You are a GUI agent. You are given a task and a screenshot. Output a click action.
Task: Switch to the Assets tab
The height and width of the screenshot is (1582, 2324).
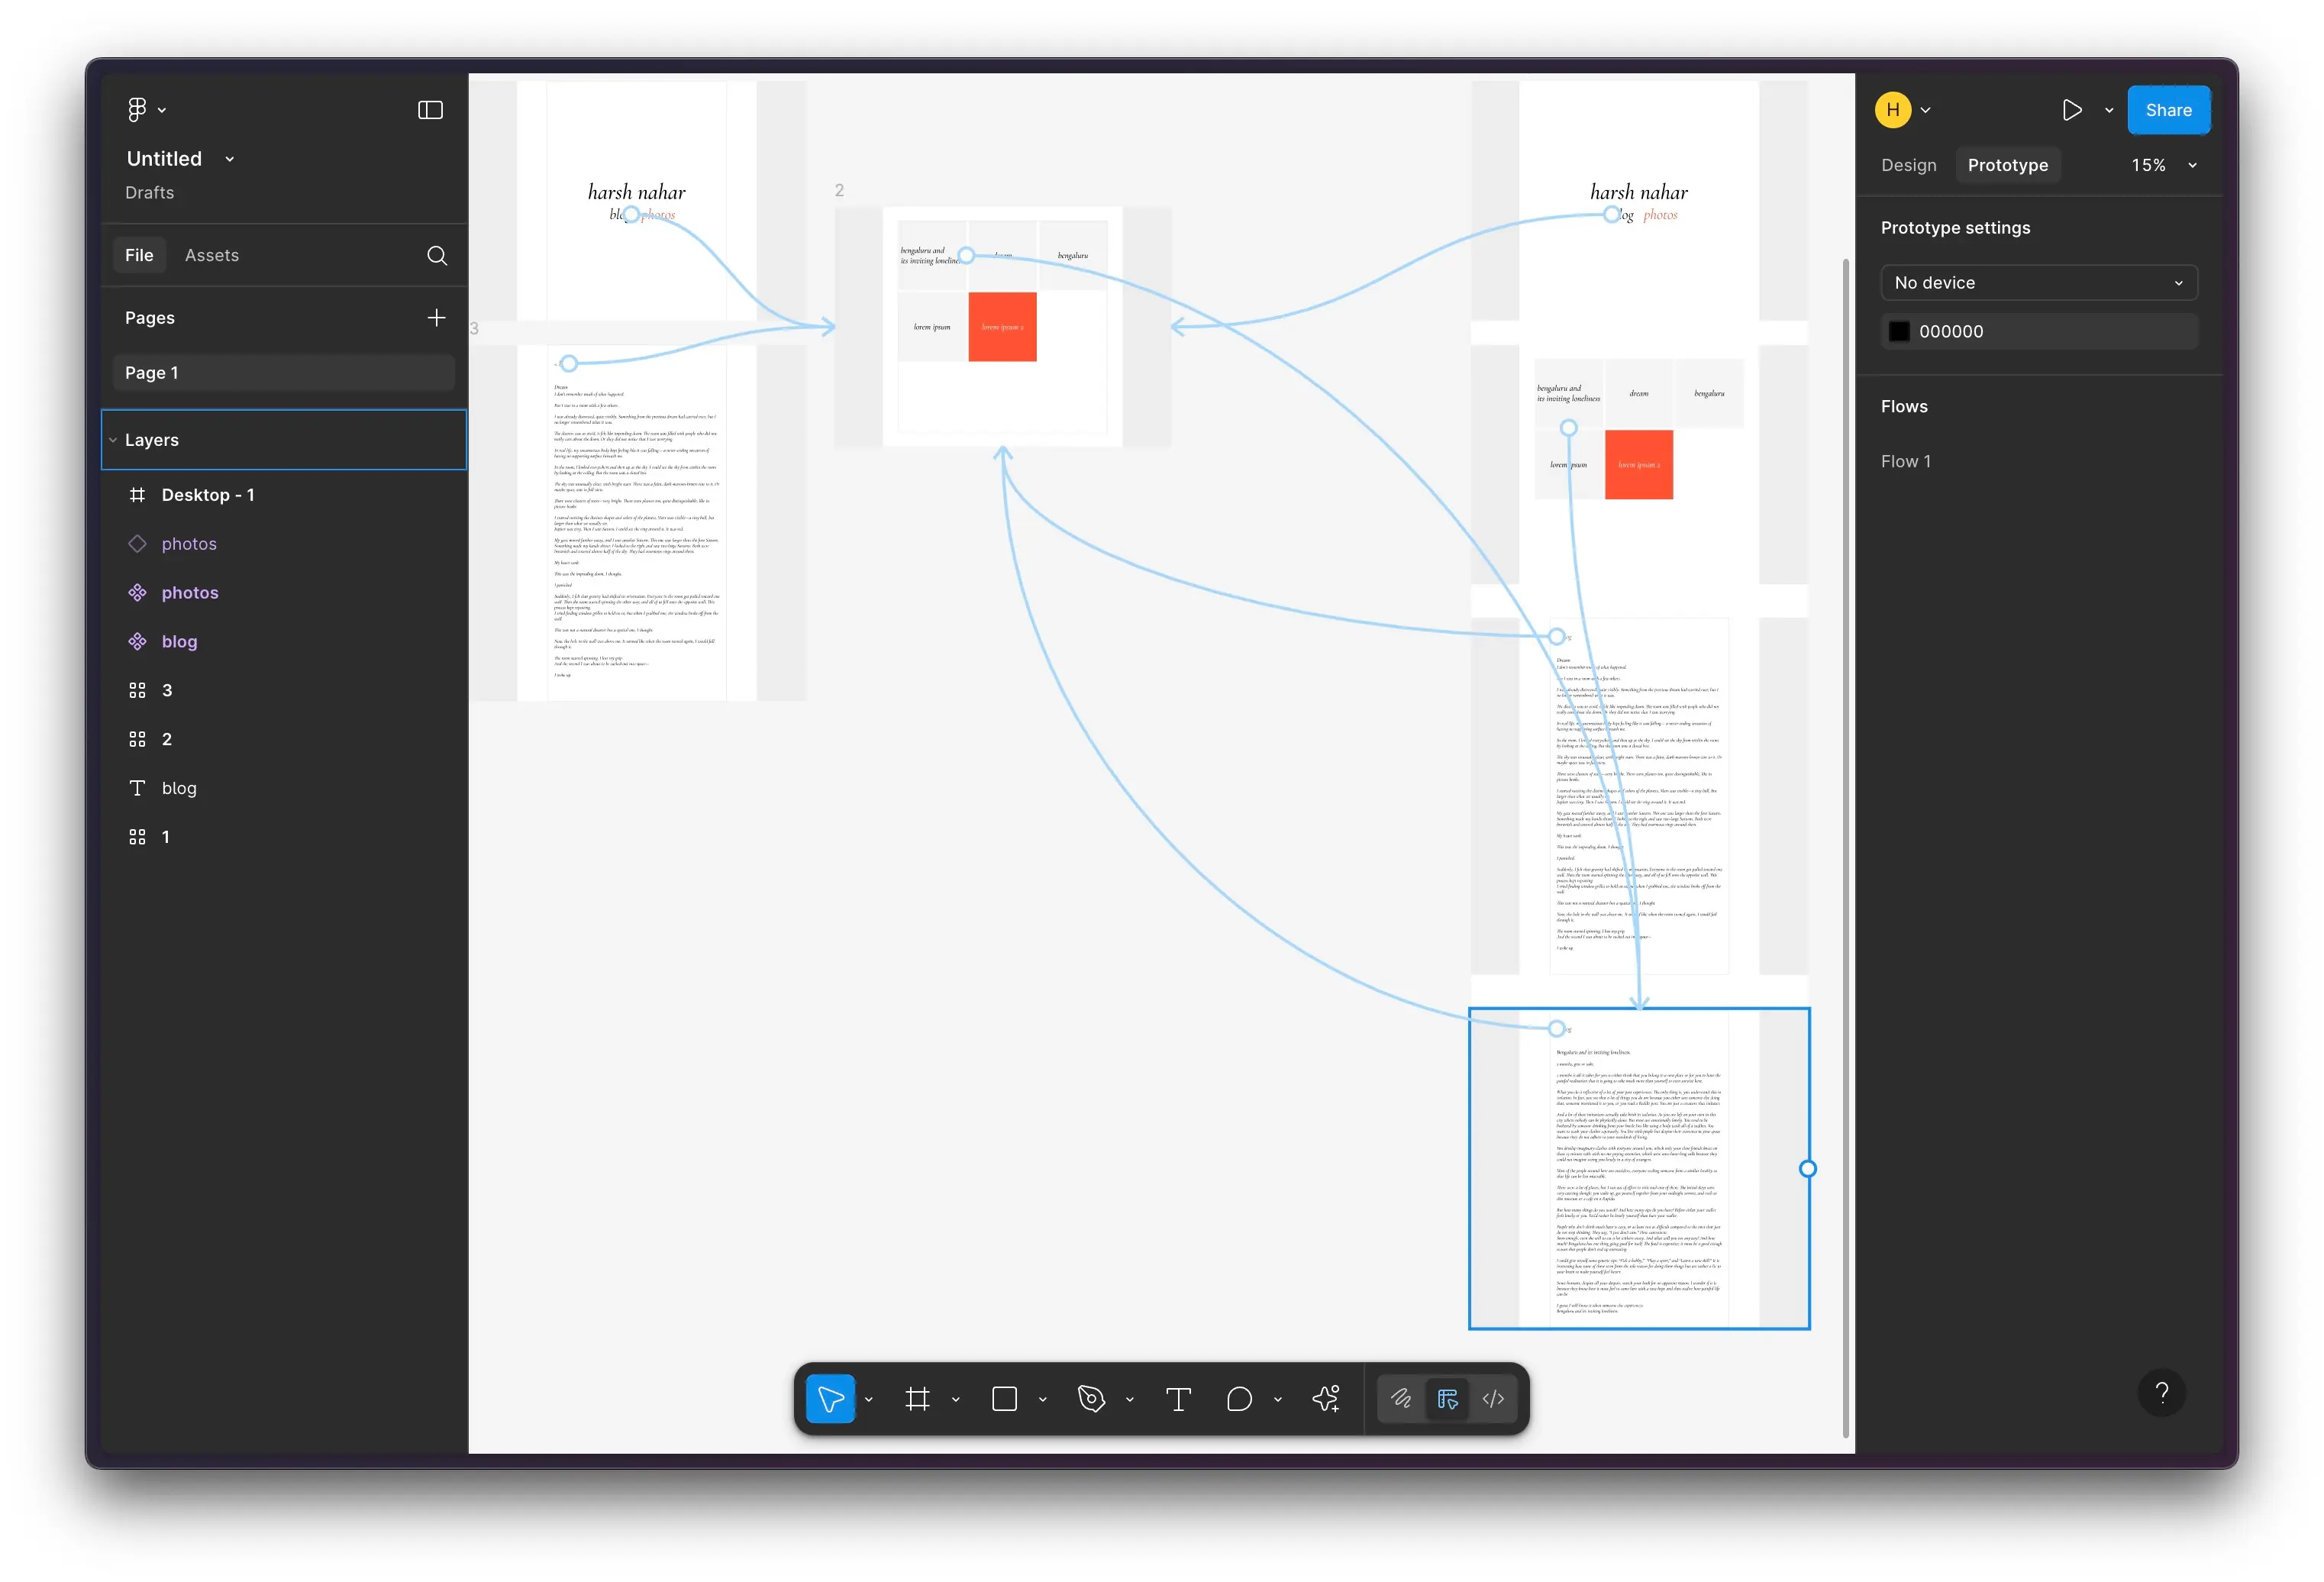pyautogui.click(x=212, y=255)
